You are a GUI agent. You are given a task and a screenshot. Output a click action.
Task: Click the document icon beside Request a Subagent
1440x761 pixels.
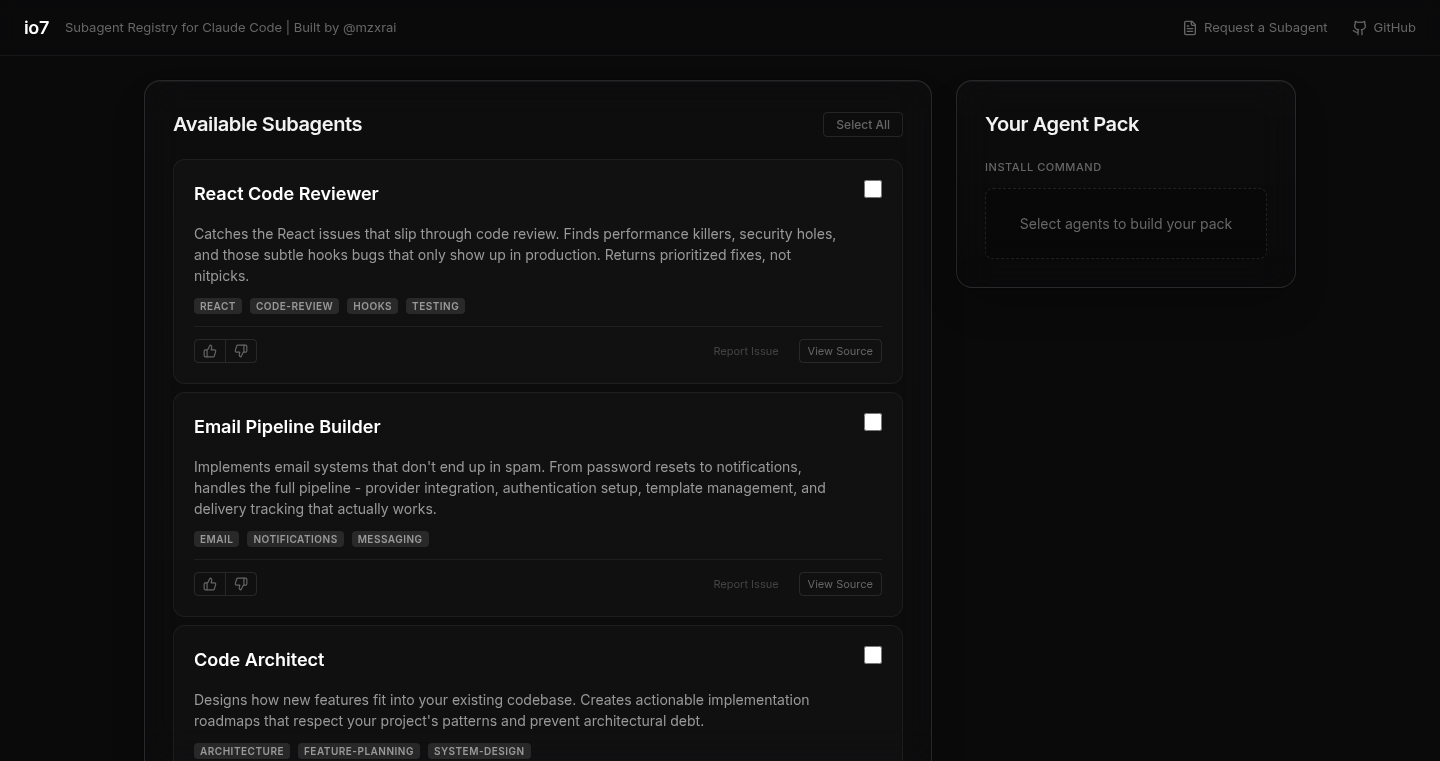coord(1190,28)
